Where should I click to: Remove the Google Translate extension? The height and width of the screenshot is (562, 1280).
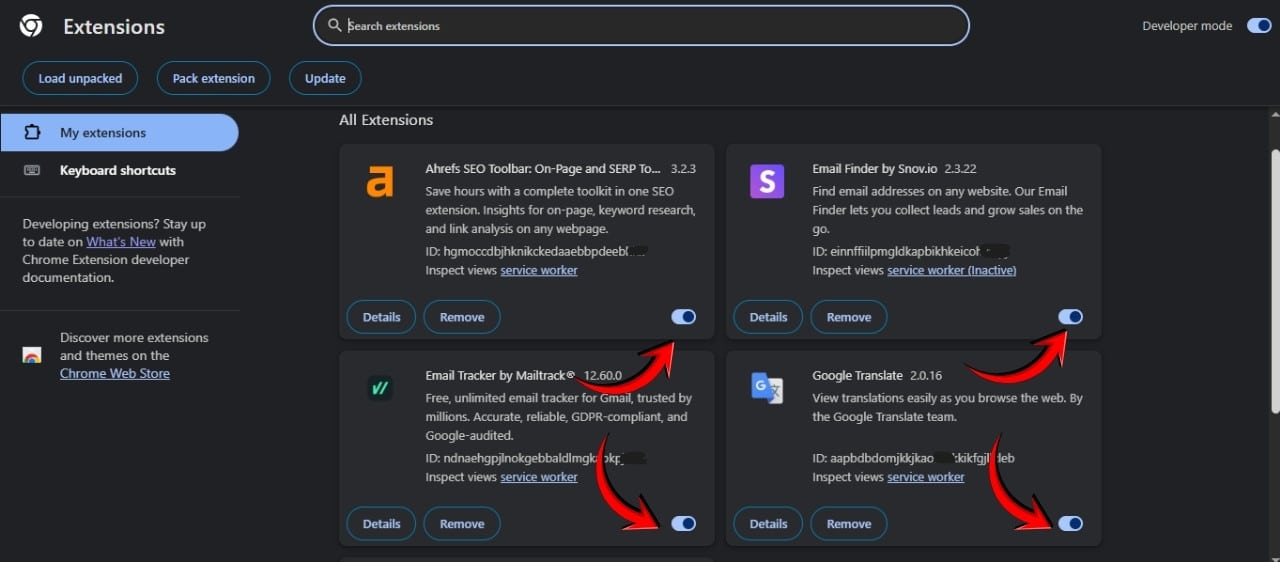coord(849,523)
